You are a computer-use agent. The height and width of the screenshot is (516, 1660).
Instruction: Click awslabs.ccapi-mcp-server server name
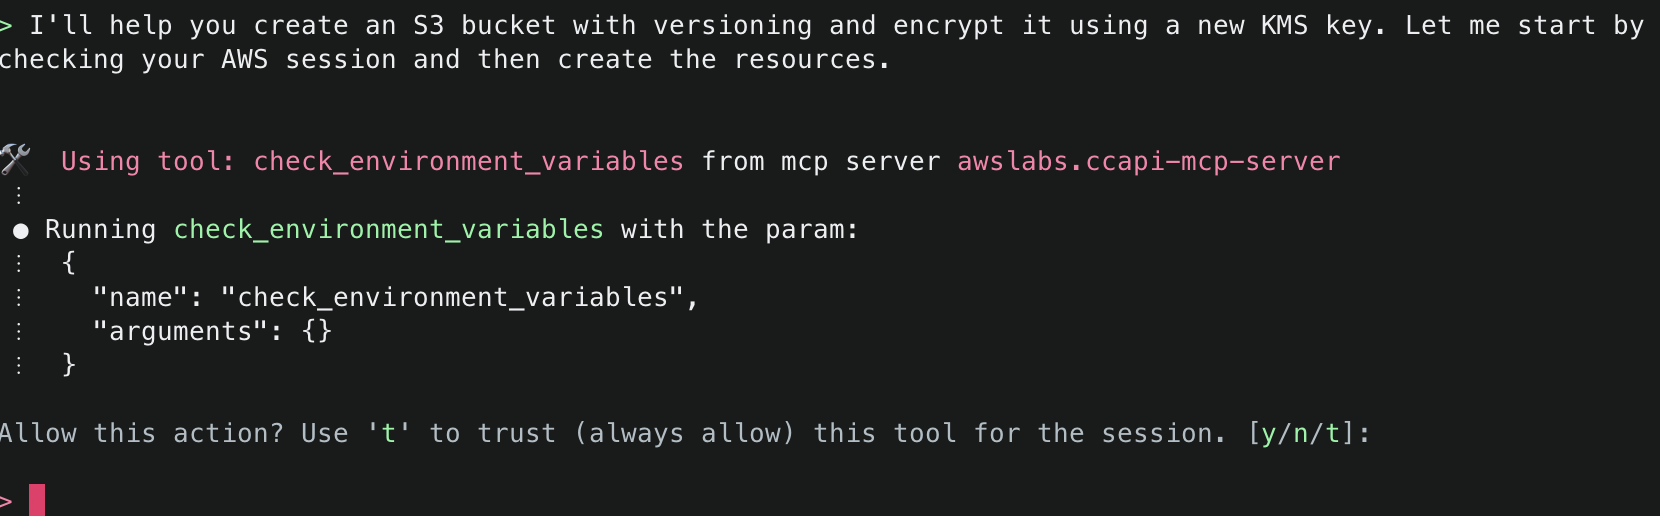click(x=1148, y=161)
